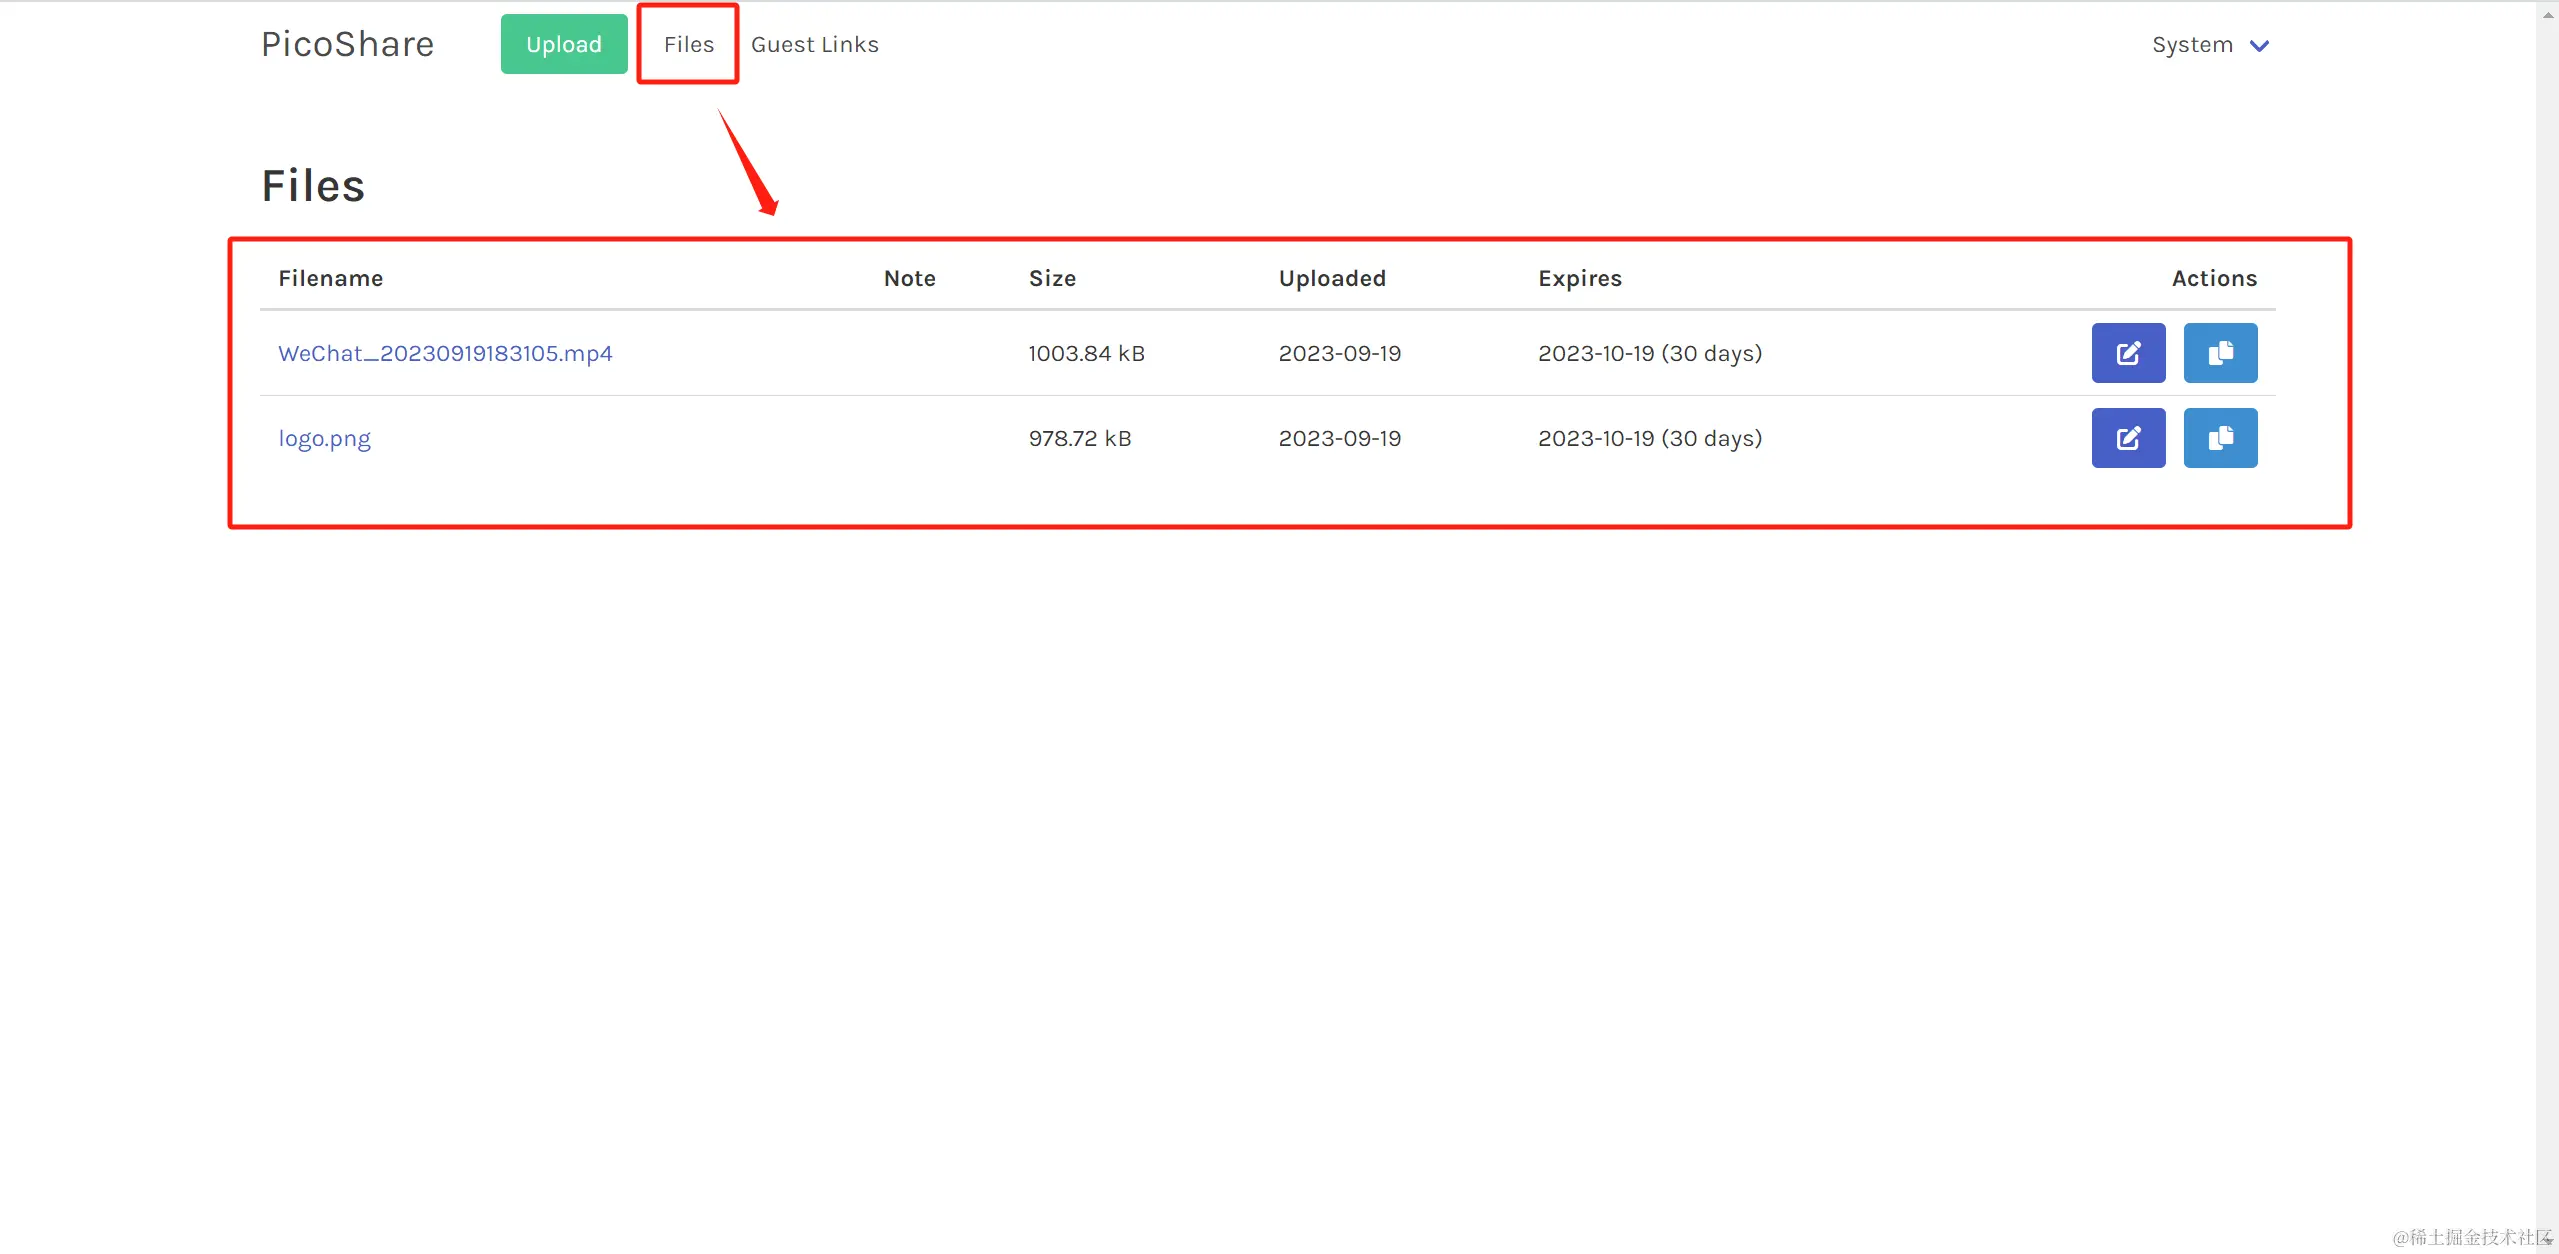This screenshot has width=2559, height=1254.
Task: Expand the System dropdown chevron
Action: 2259,46
